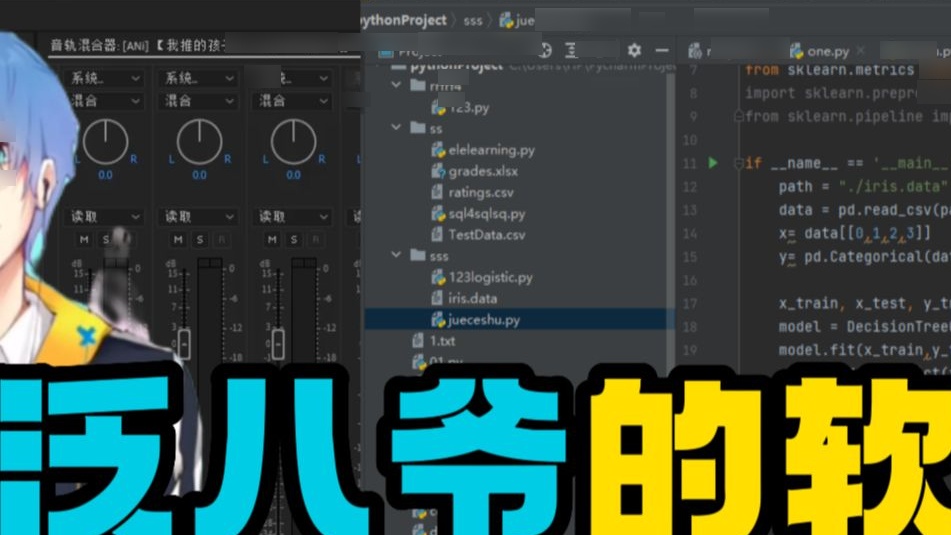The image size is (951, 535).
Task: Click the elelearning.py file icon
Action: (x=438, y=150)
